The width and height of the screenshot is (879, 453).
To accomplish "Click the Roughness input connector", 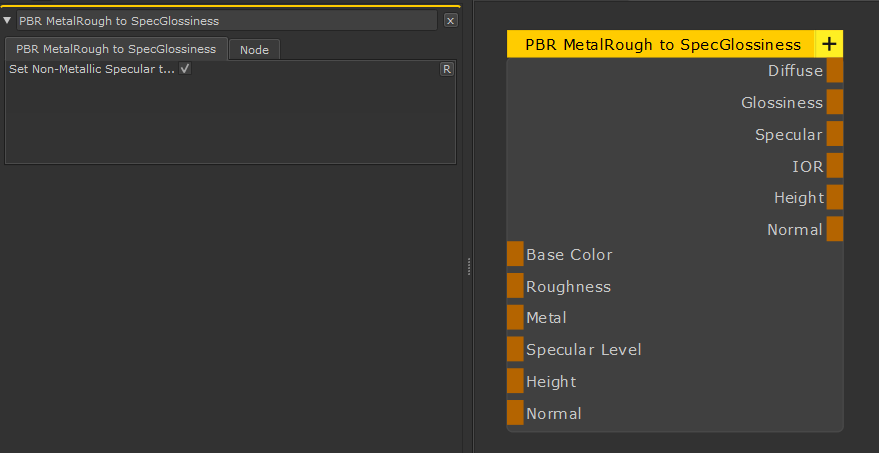I will [515, 286].
